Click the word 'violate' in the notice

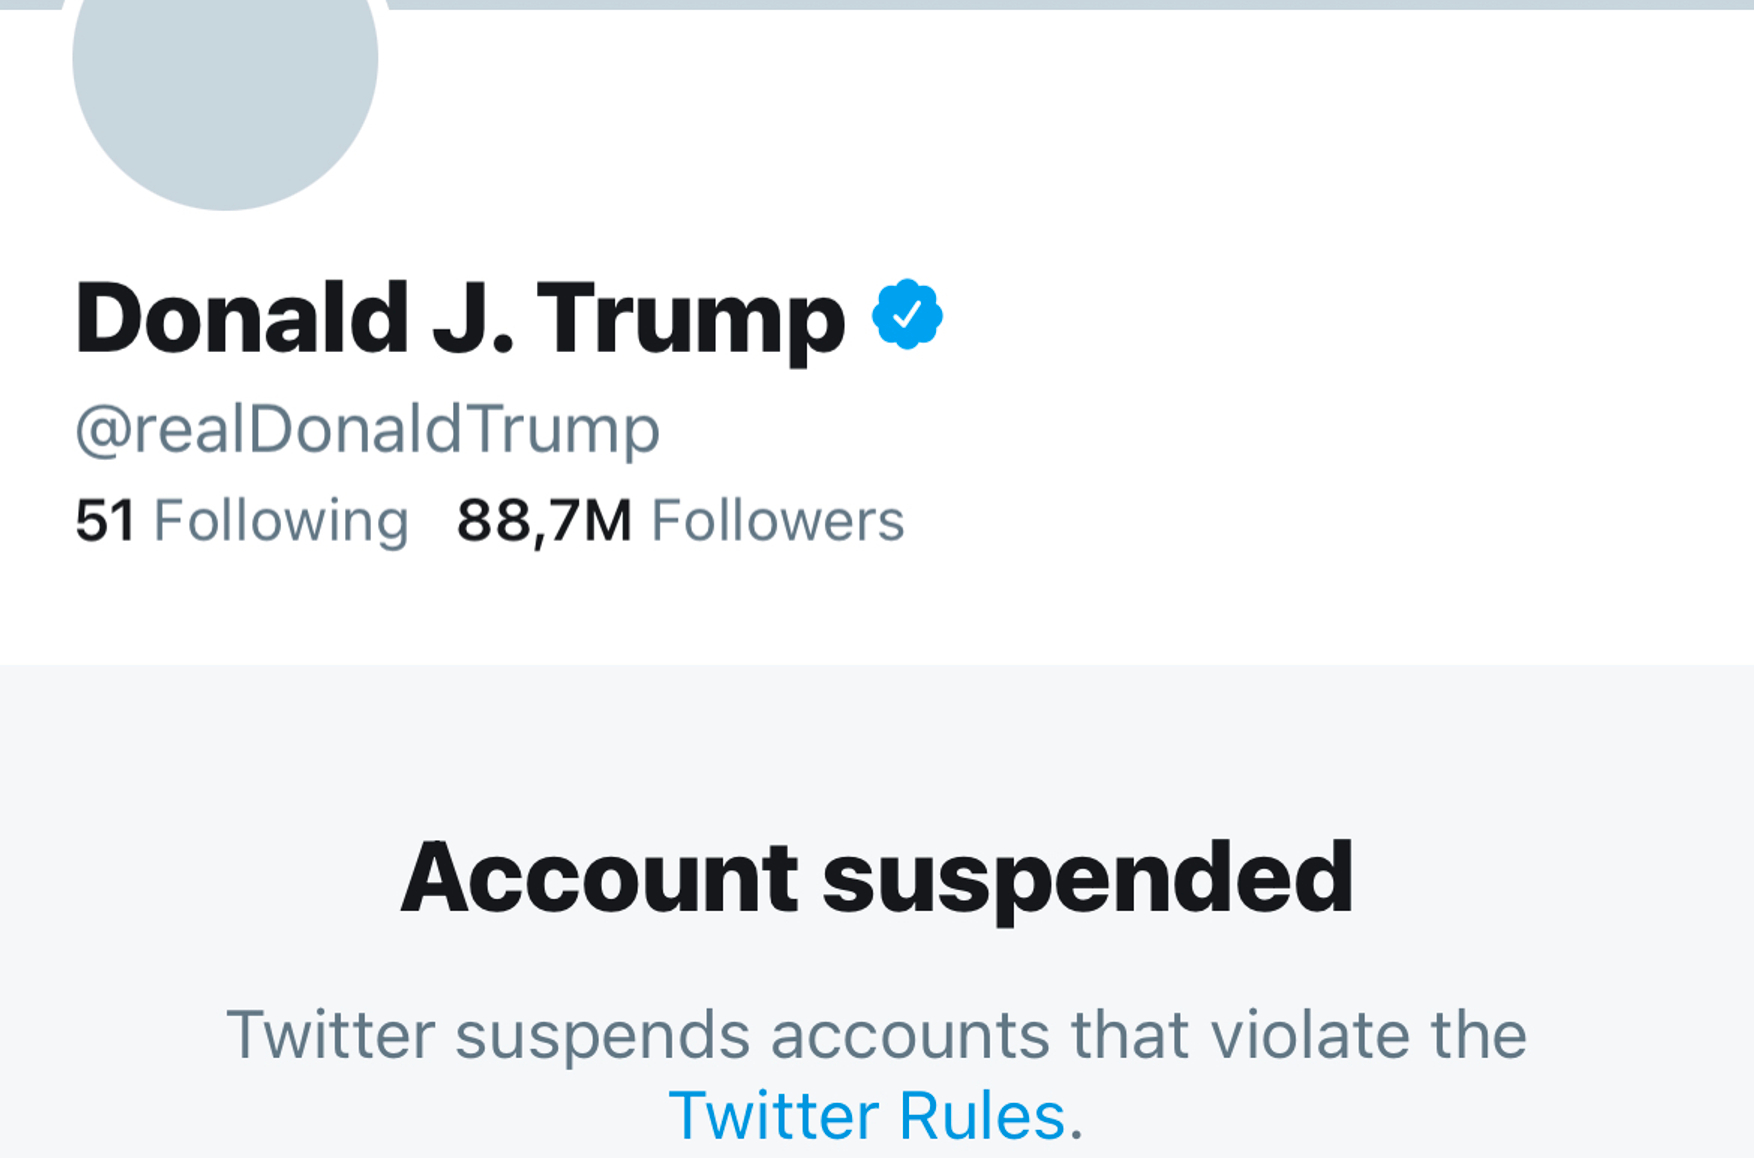[1311, 1034]
